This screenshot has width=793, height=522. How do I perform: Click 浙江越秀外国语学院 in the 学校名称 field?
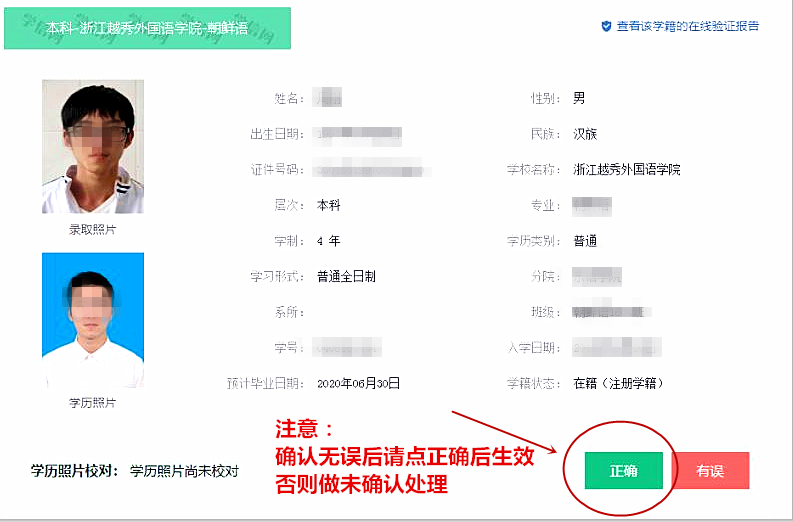pyautogui.click(x=627, y=169)
